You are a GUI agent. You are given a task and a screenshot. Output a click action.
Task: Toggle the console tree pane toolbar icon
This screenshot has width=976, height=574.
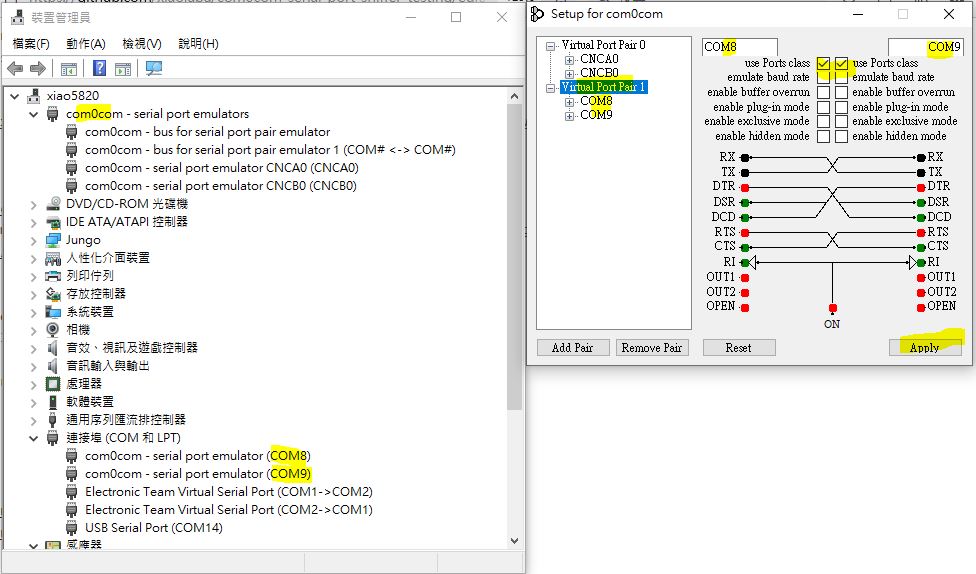click(x=68, y=68)
